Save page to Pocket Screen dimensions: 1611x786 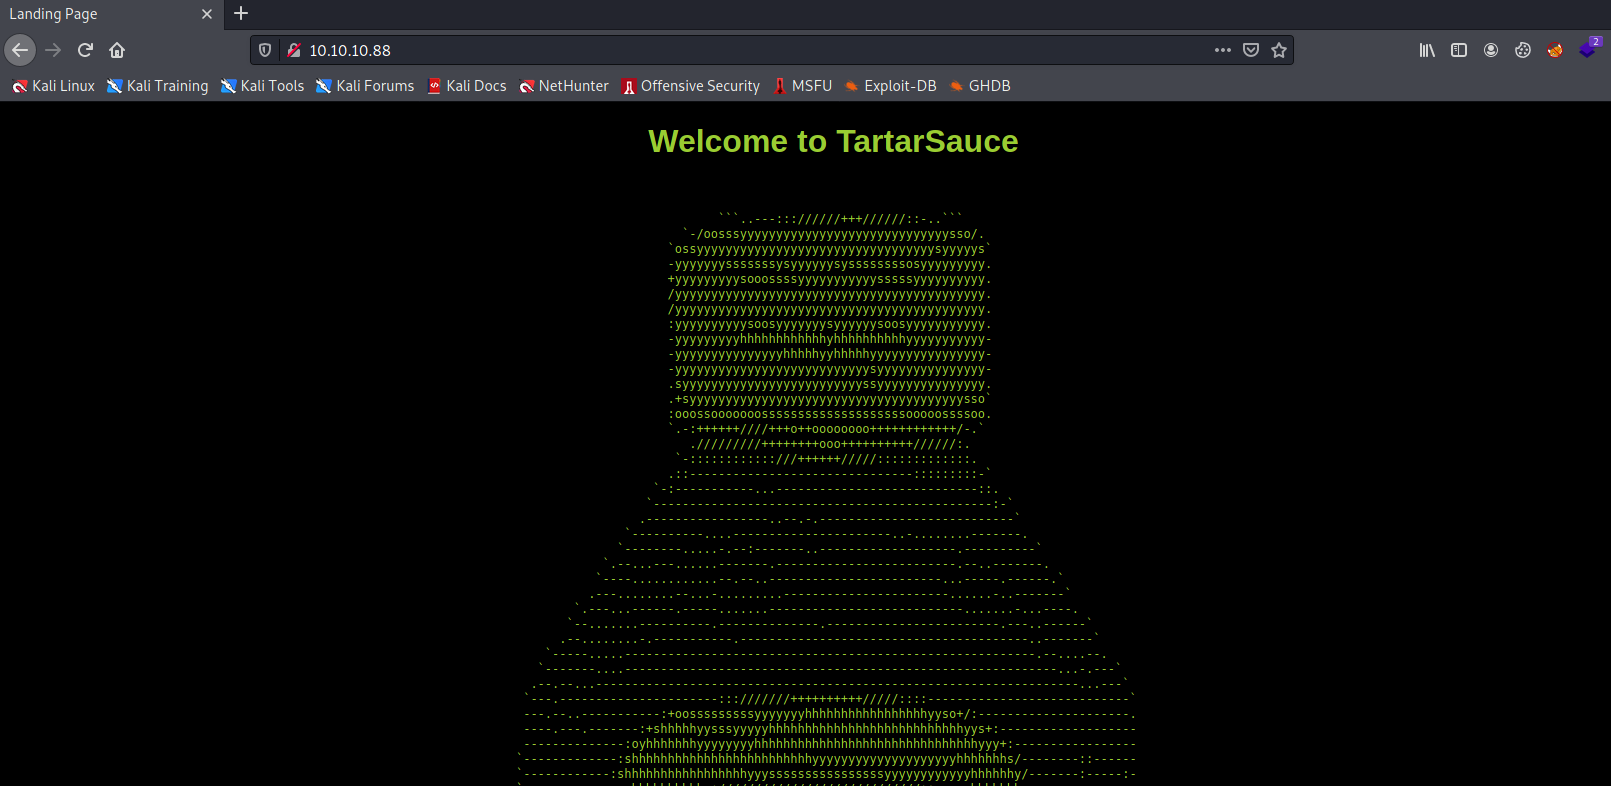(x=1250, y=50)
